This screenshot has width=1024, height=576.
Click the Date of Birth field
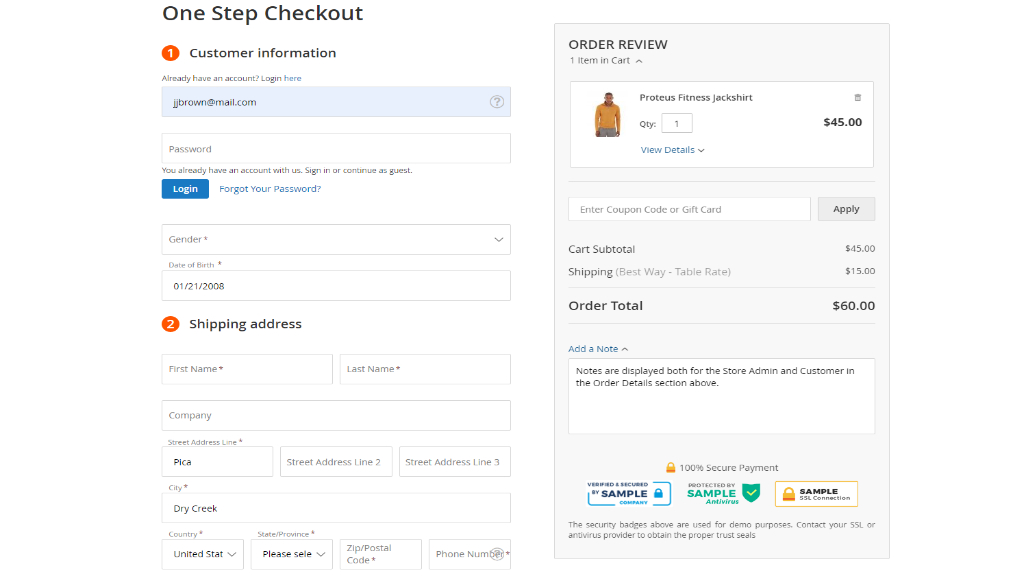[x=336, y=286]
